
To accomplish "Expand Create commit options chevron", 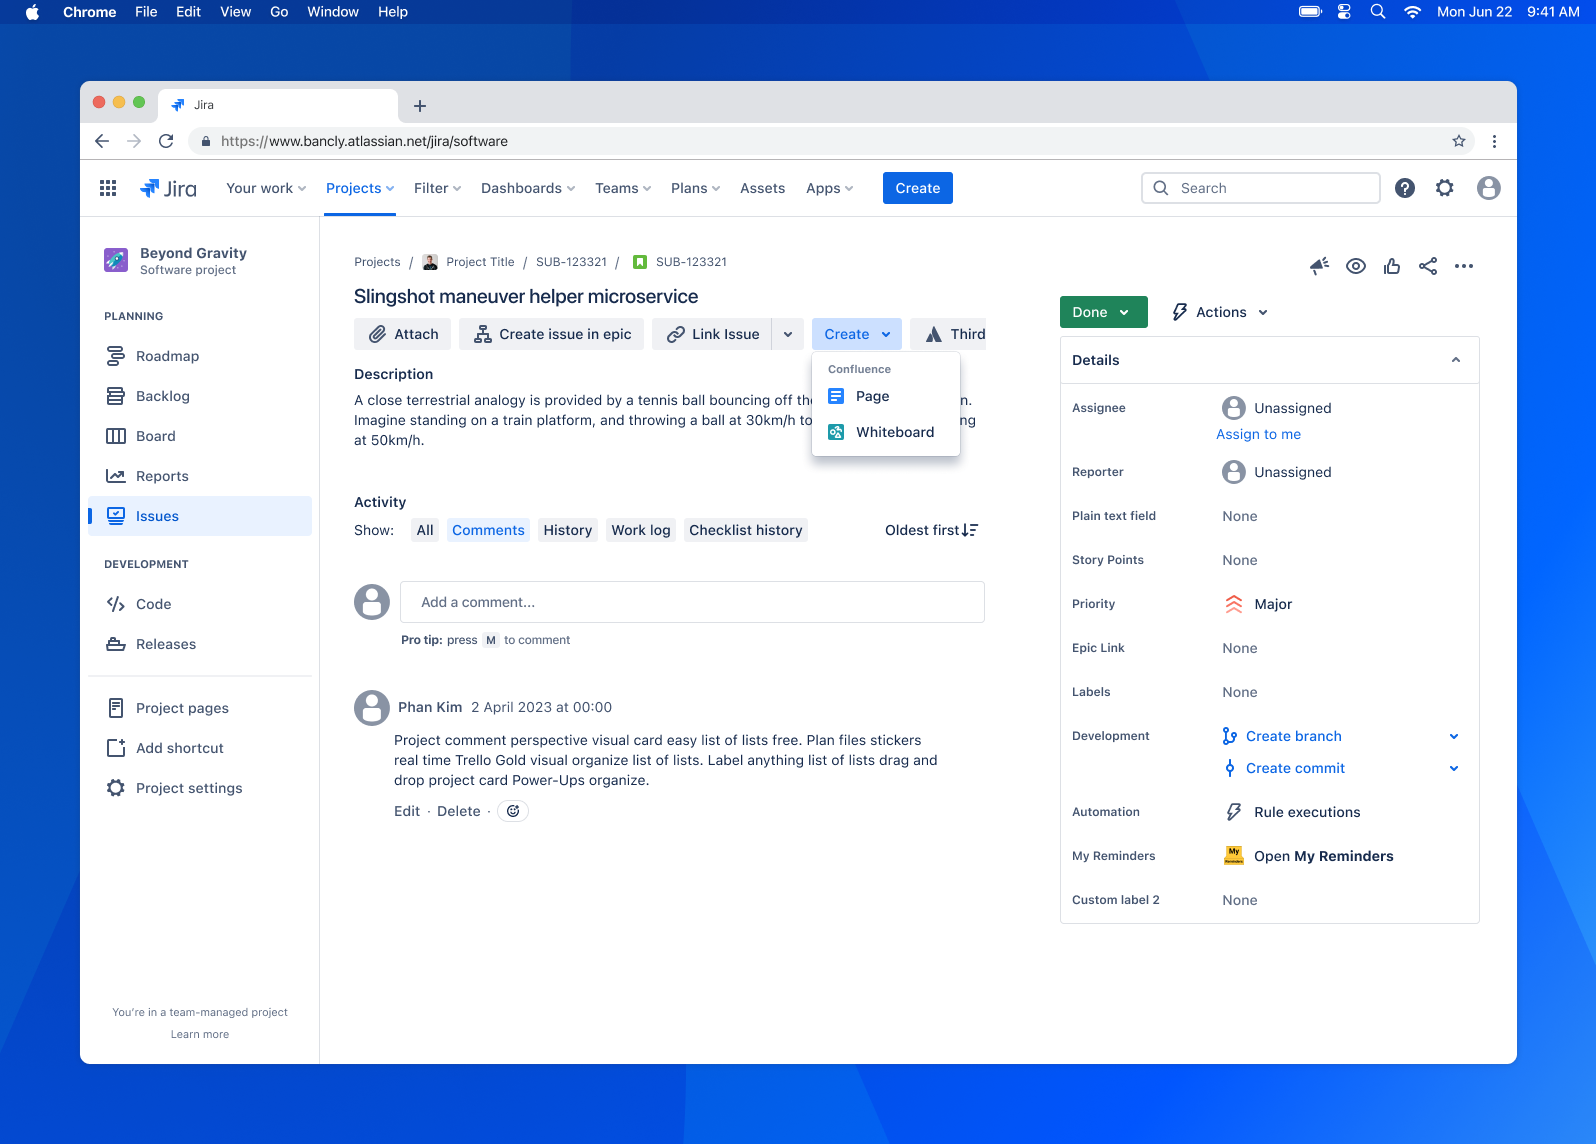I will 1454,768.
